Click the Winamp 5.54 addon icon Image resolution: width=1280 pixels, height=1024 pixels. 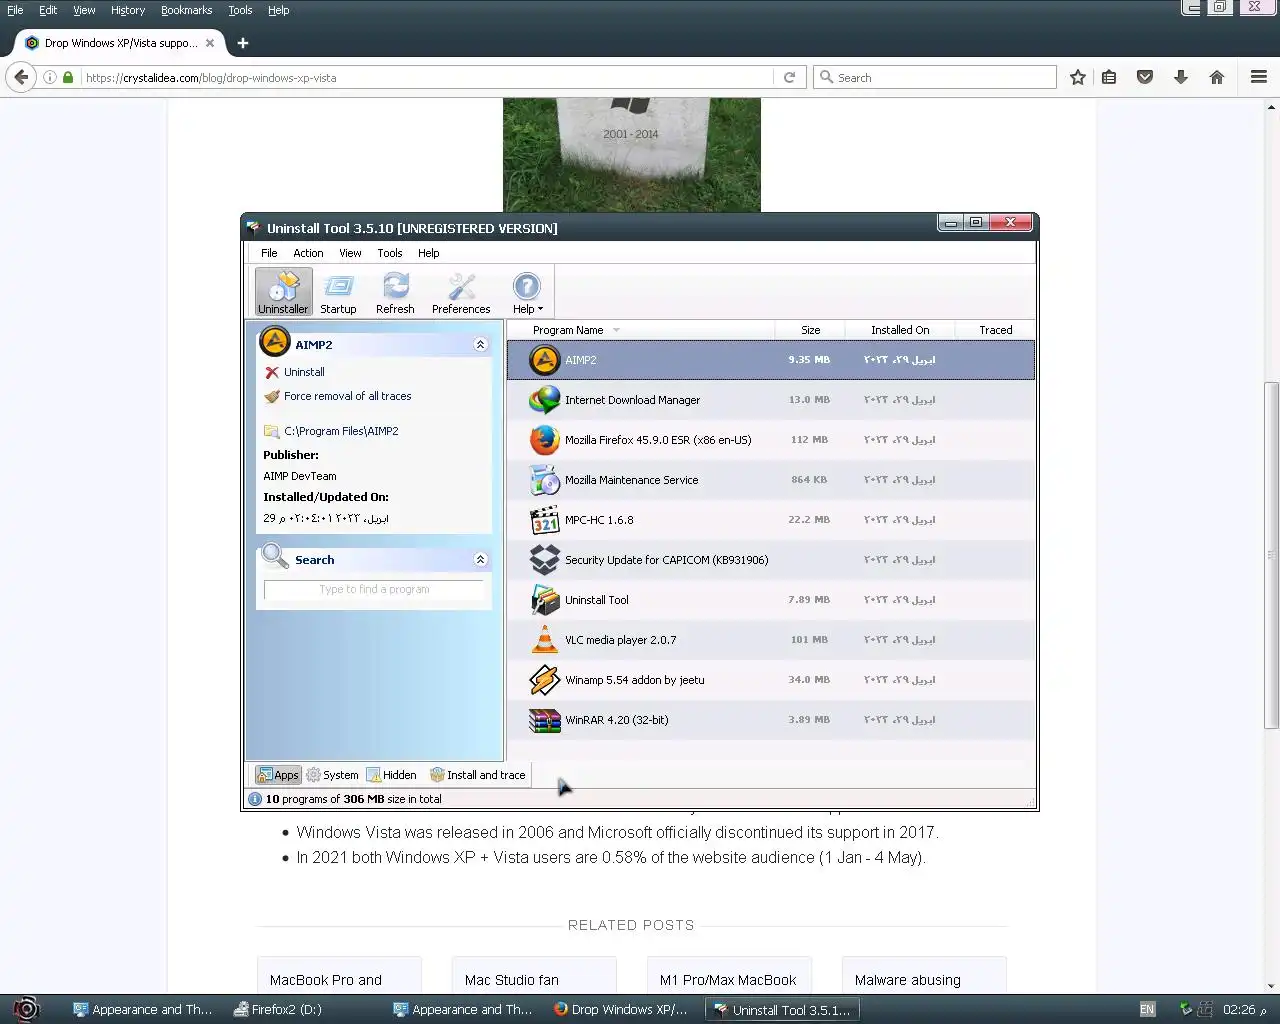coord(544,680)
